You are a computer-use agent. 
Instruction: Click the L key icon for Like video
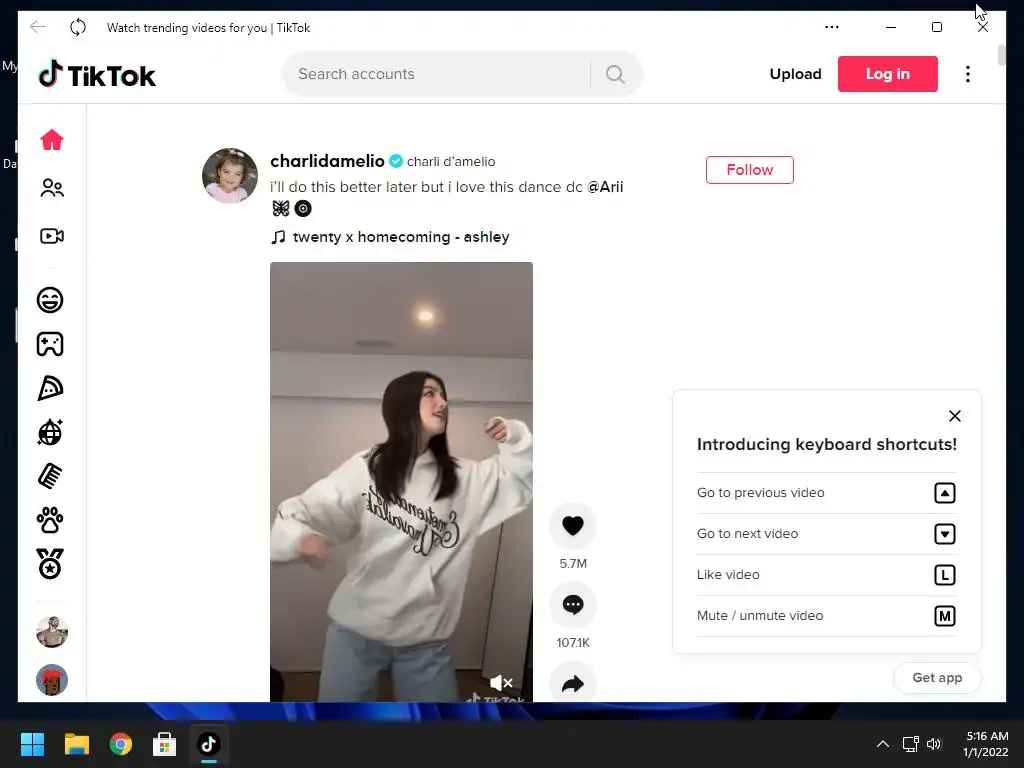(x=944, y=575)
